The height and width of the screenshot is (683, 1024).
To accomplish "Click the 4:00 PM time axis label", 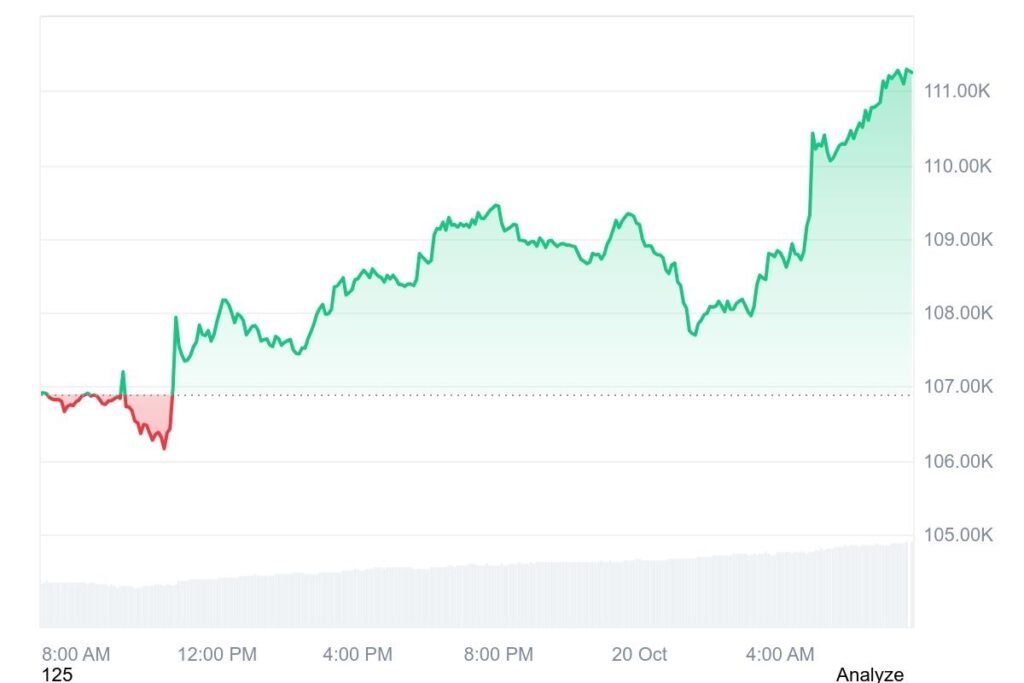I will click(x=357, y=654).
